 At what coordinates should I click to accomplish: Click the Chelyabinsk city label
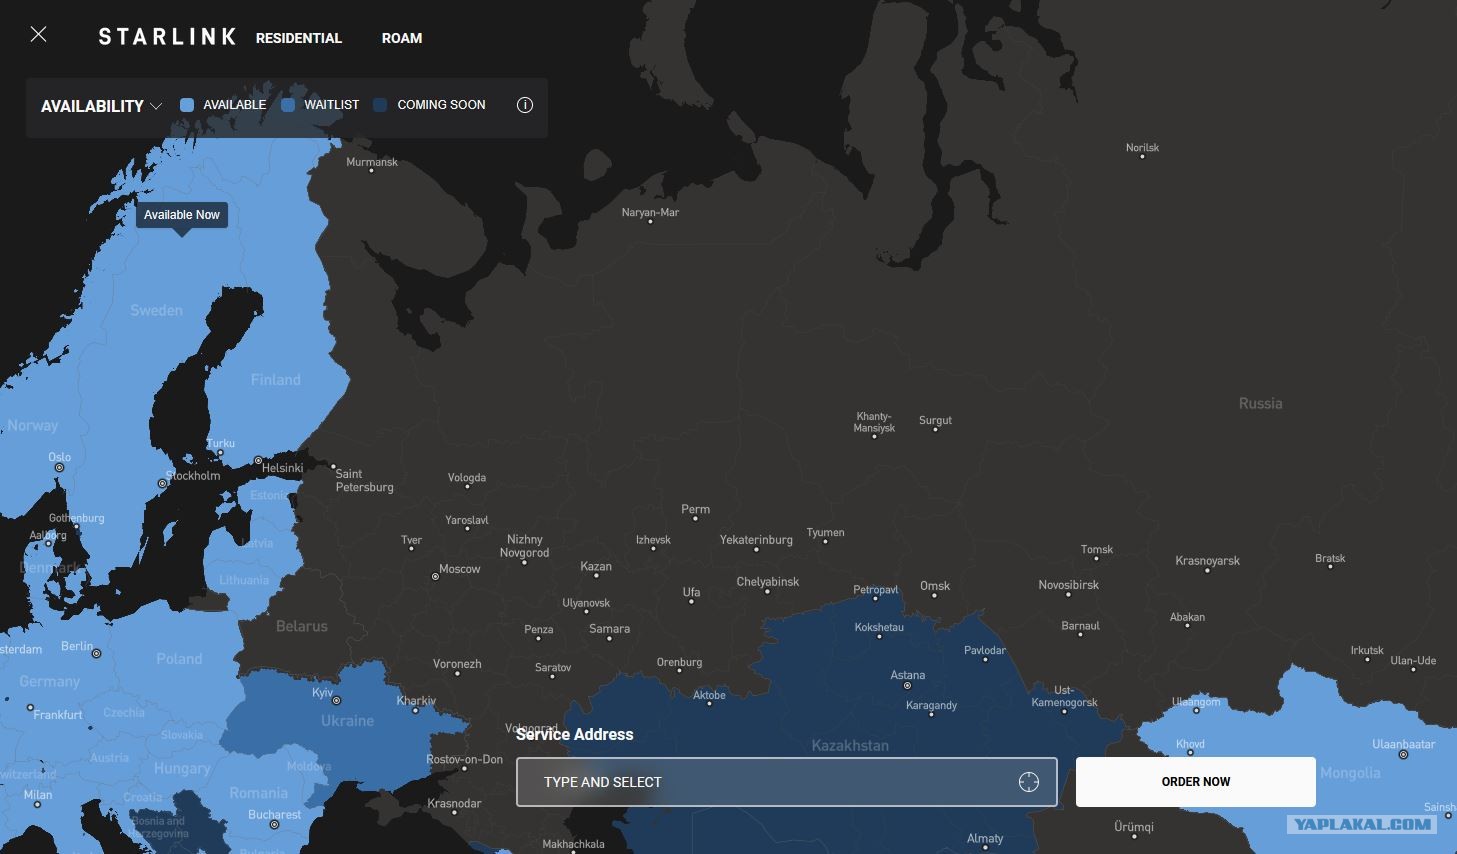point(768,582)
